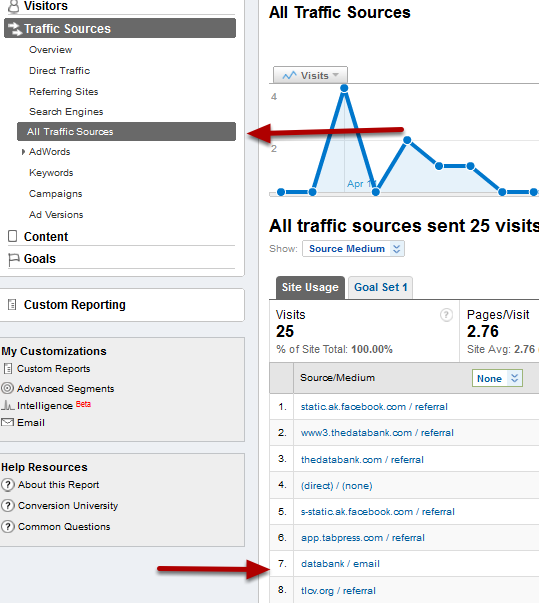The height and width of the screenshot is (603, 539).
Task: Click the line graph icon in Visits button
Action: coord(289,75)
